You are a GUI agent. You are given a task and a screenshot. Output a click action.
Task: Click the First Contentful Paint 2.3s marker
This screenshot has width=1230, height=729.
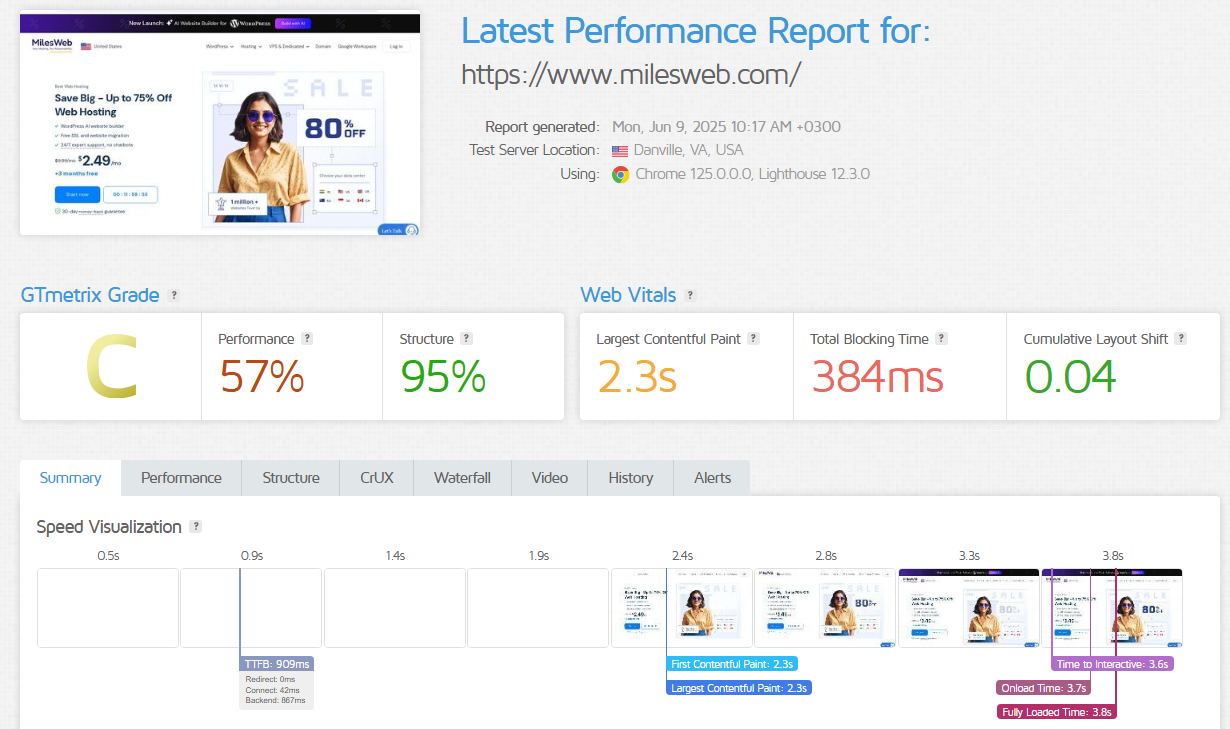[732, 664]
